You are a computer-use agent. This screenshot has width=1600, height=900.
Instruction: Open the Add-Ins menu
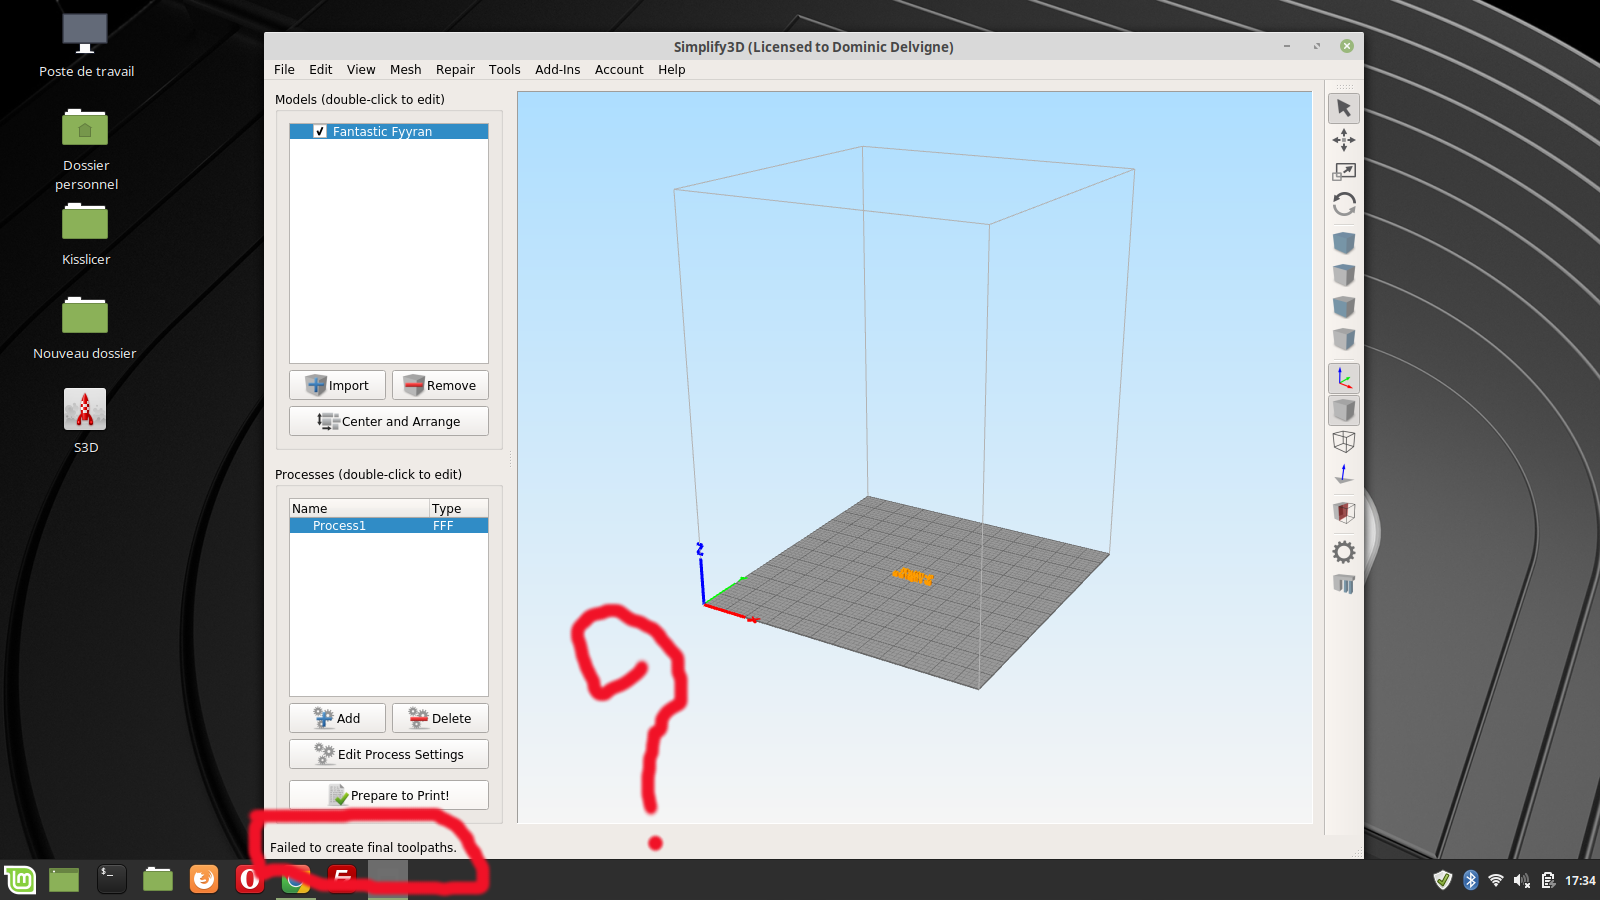point(557,70)
